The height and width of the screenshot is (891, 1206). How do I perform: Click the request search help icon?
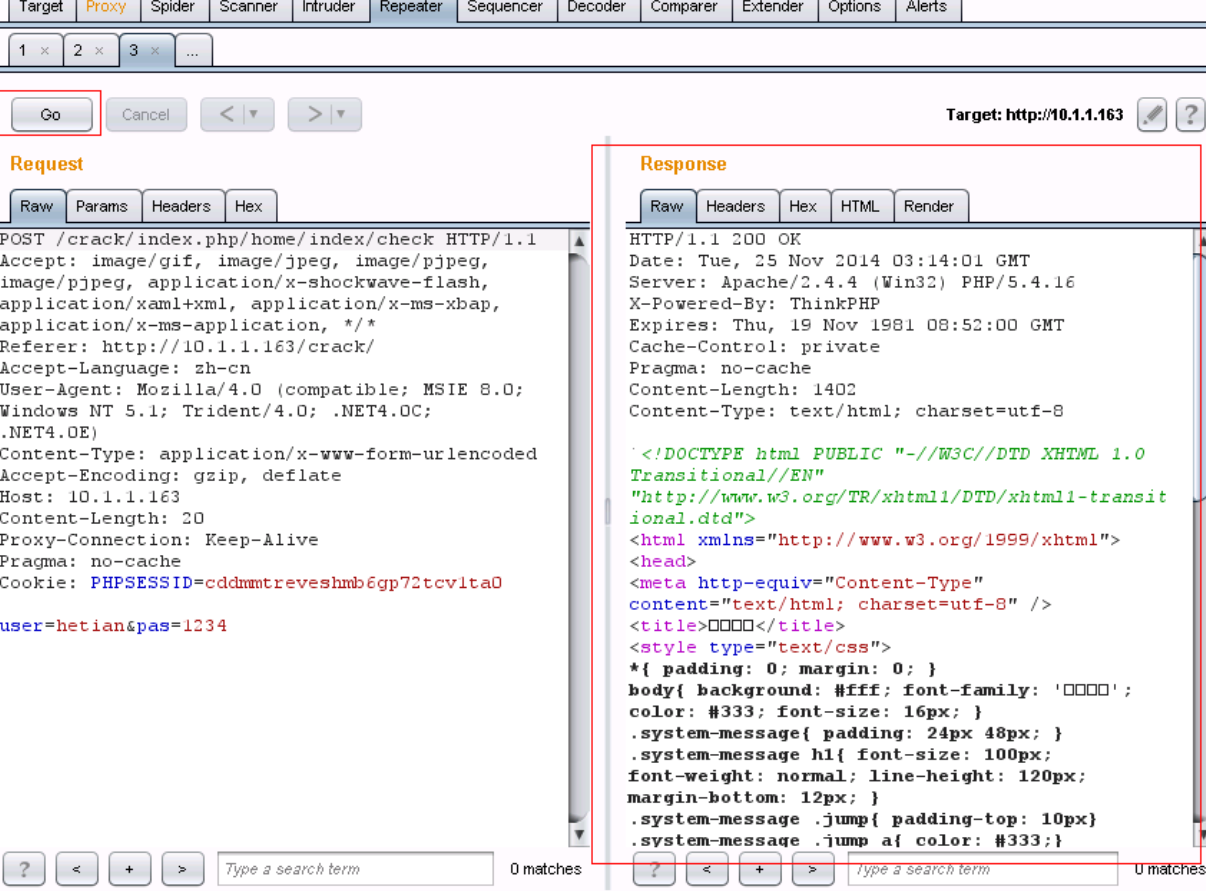click(24, 869)
